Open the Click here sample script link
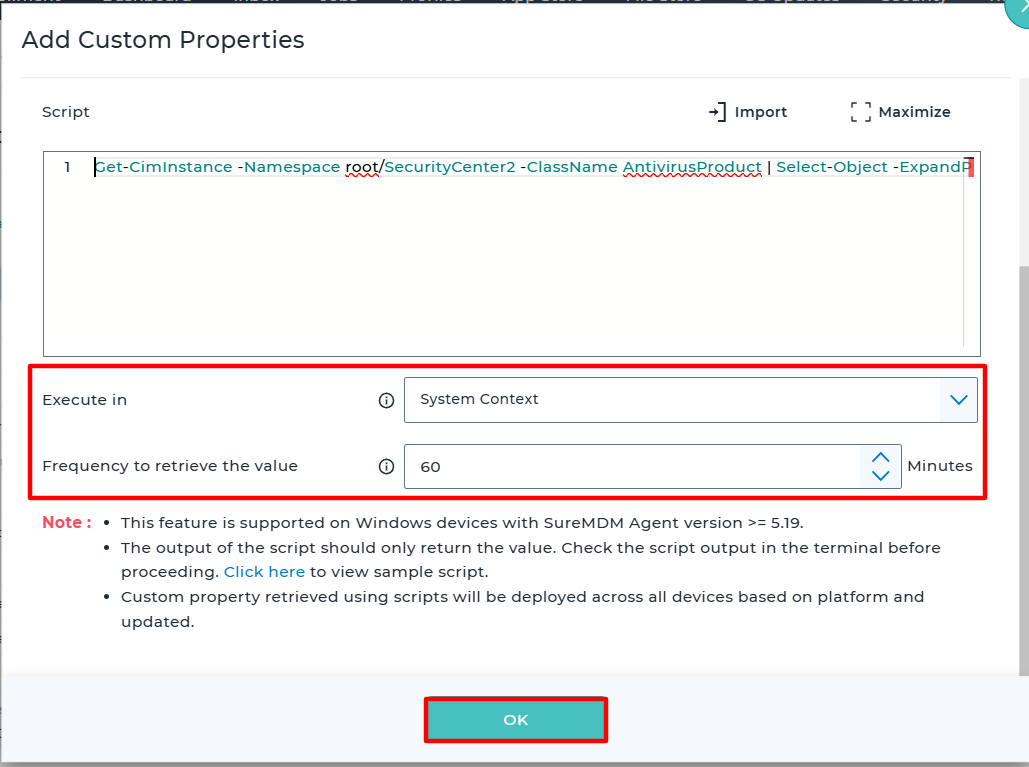The height and width of the screenshot is (767, 1029). click(x=264, y=572)
